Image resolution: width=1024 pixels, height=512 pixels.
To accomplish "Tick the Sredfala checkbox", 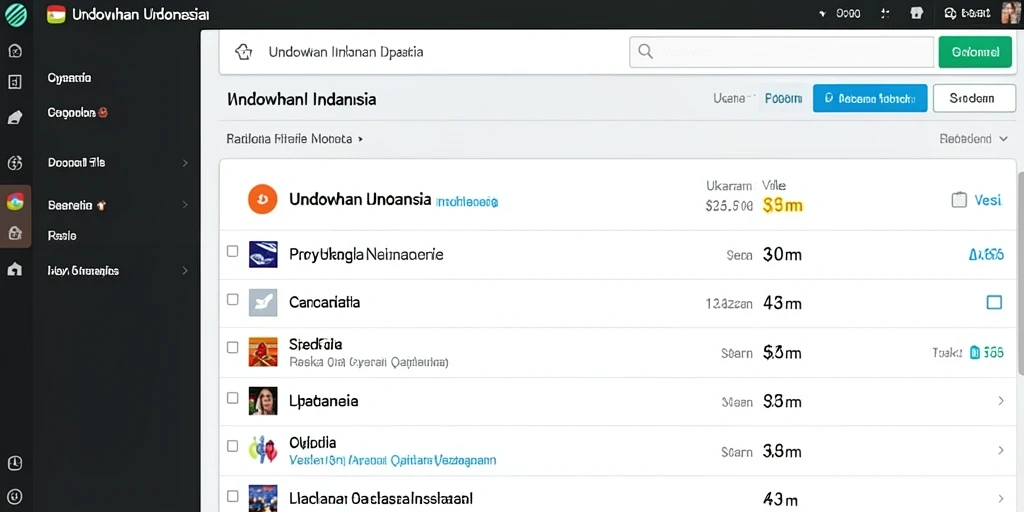I will pyautogui.click(x=232, y=347).
